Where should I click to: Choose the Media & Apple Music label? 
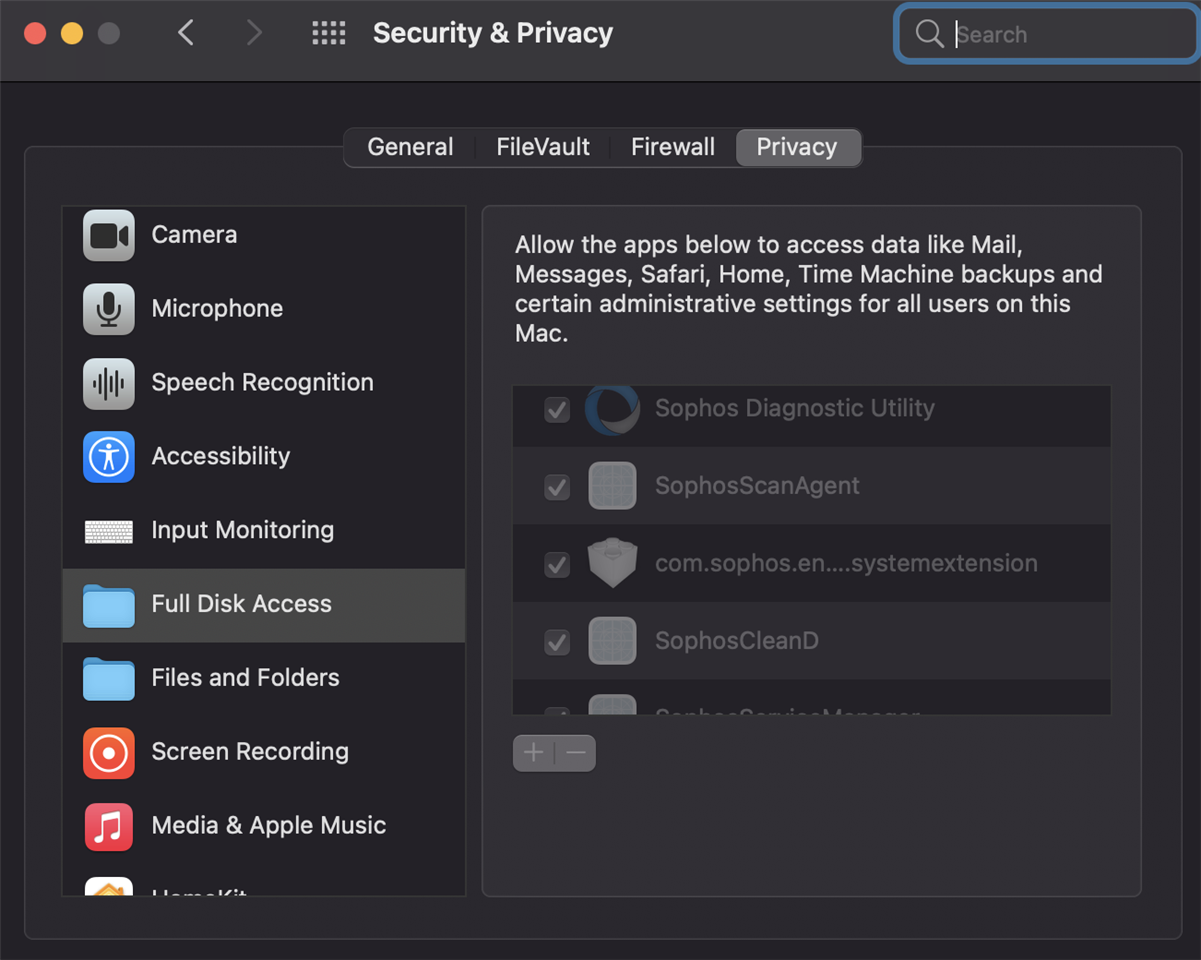tap(268, 826)
